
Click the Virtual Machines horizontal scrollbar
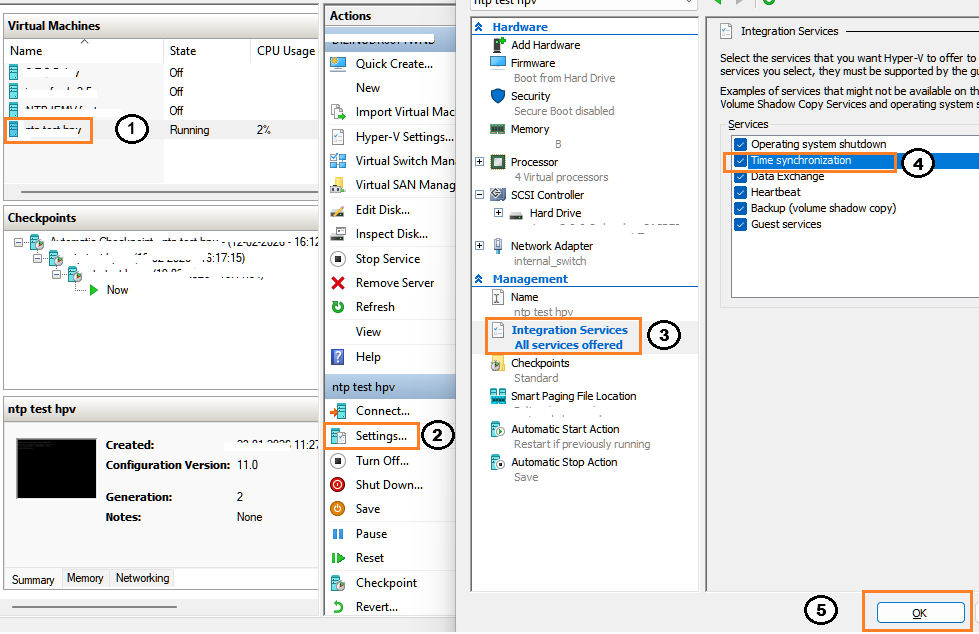[169, 191]
